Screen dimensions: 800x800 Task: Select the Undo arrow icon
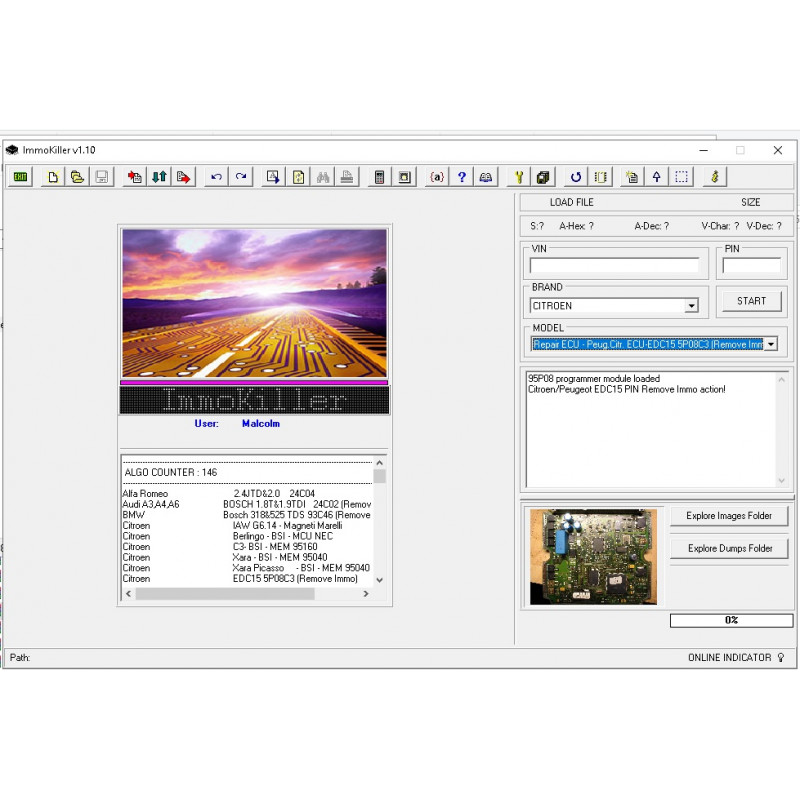click(x=215, y=177)
